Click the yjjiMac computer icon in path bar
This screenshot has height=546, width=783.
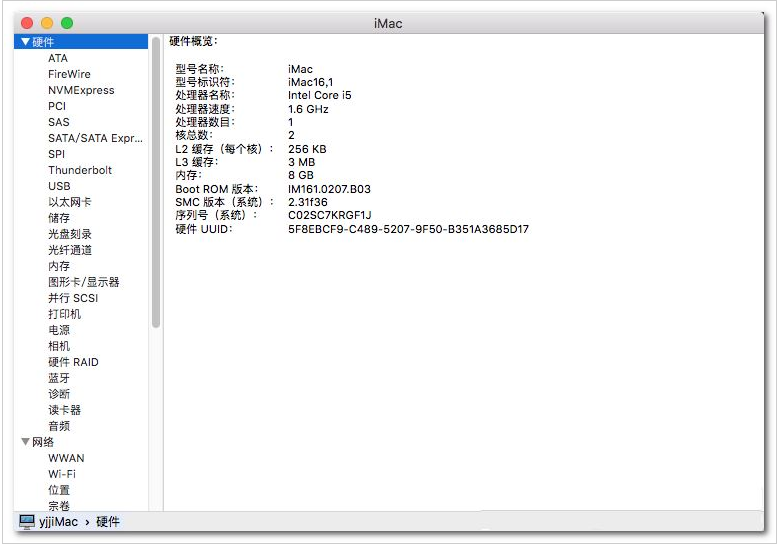tap(26, 522)
